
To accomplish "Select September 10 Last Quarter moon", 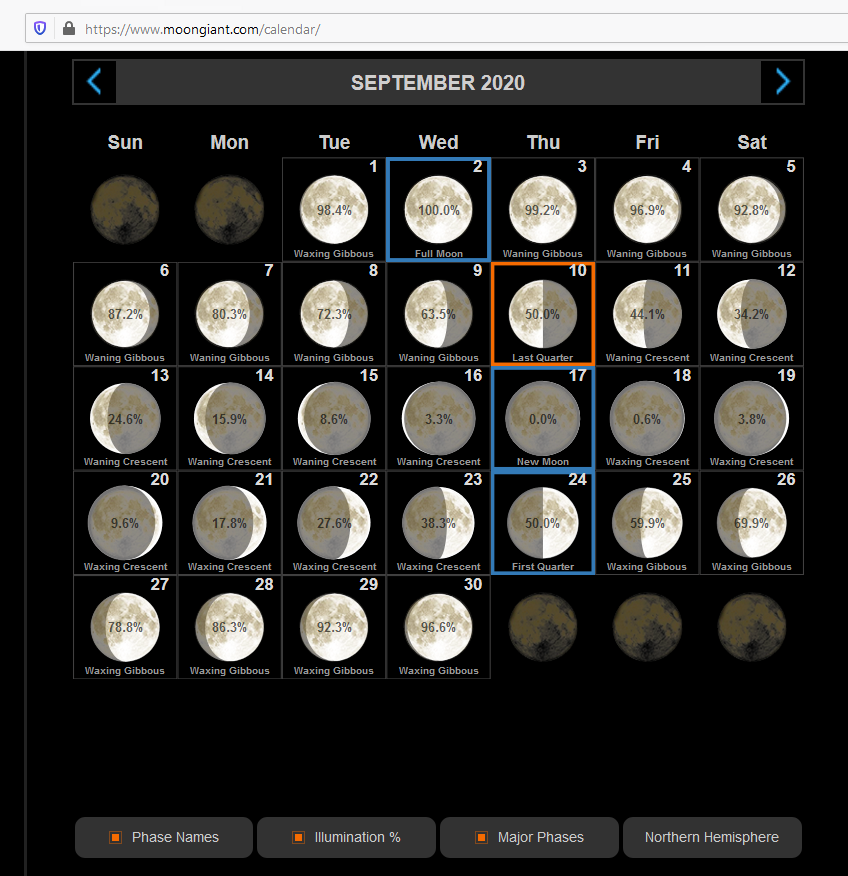I will [543, 314].
